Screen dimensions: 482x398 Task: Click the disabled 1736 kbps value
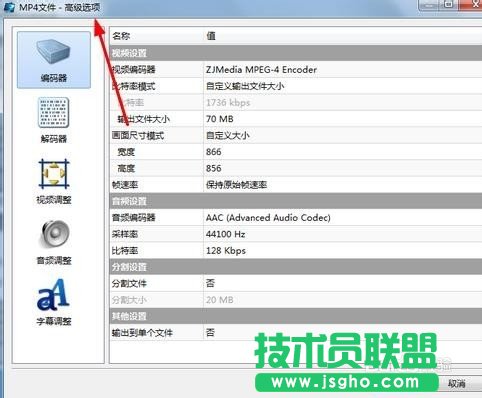(x=228, y=103)
